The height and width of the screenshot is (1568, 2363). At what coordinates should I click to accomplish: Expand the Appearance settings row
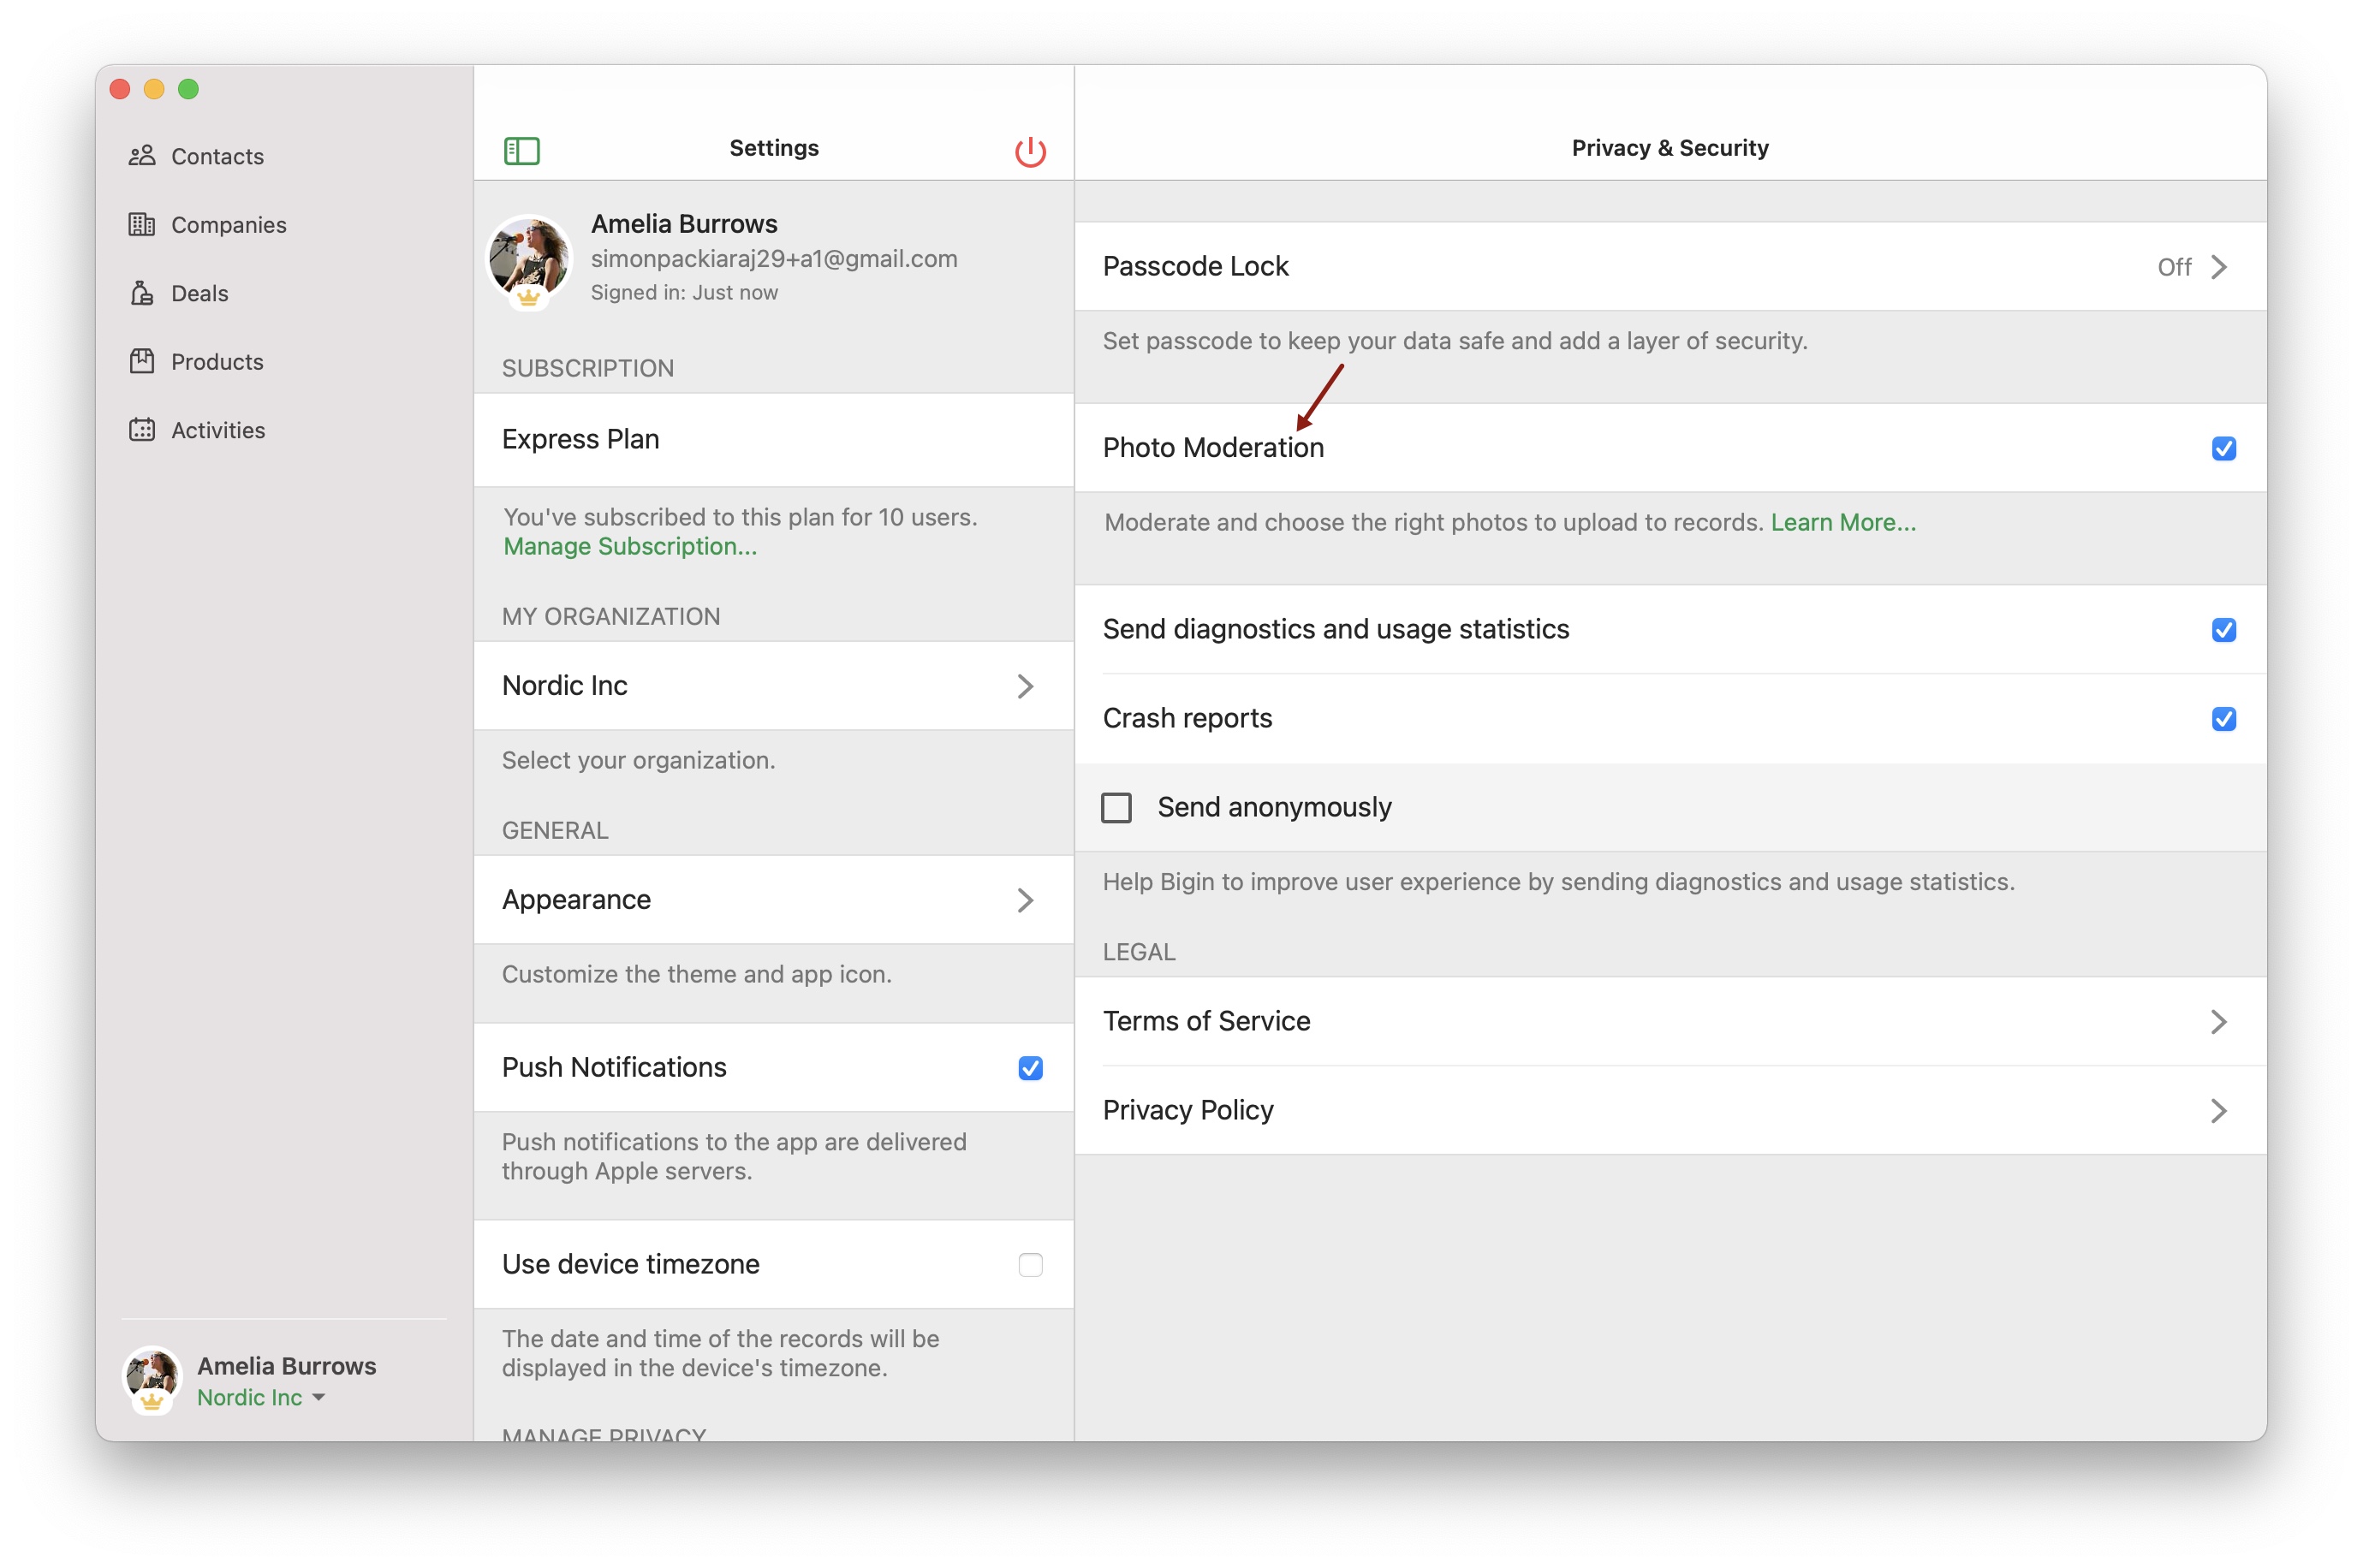click(x=1024, y=900)
